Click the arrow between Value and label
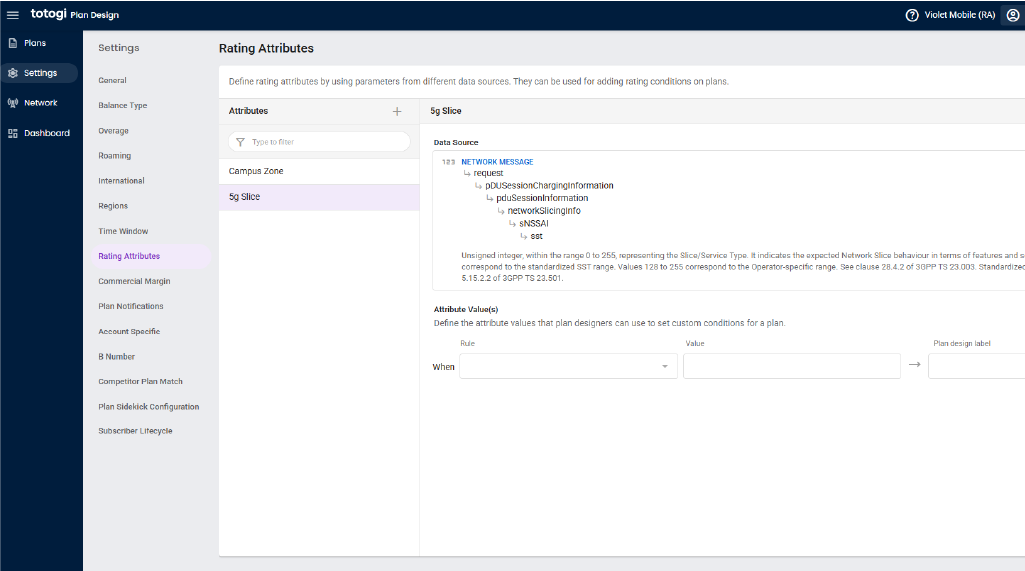 [x=915, y=364]
